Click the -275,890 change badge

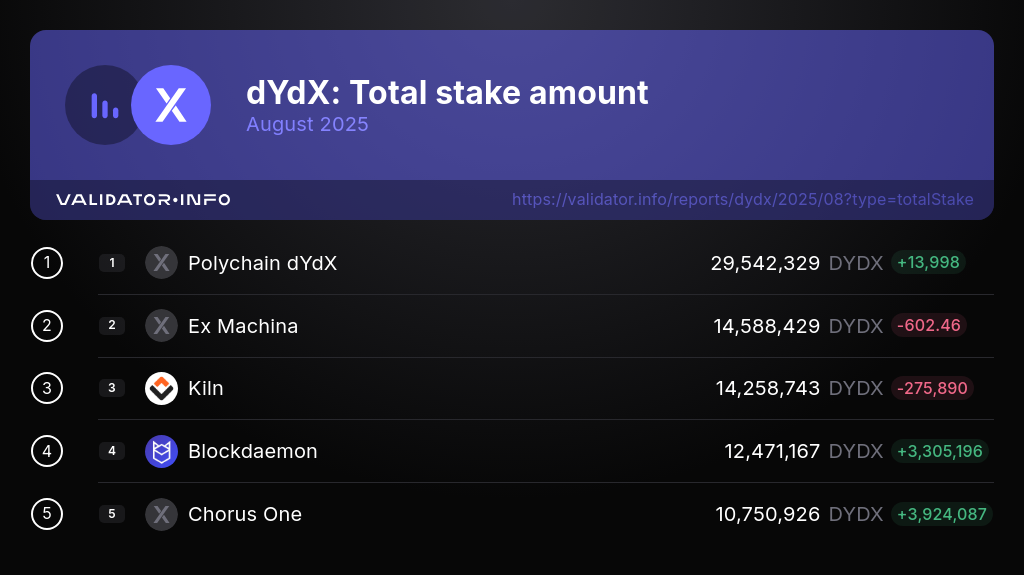click(x=932, y=388)
